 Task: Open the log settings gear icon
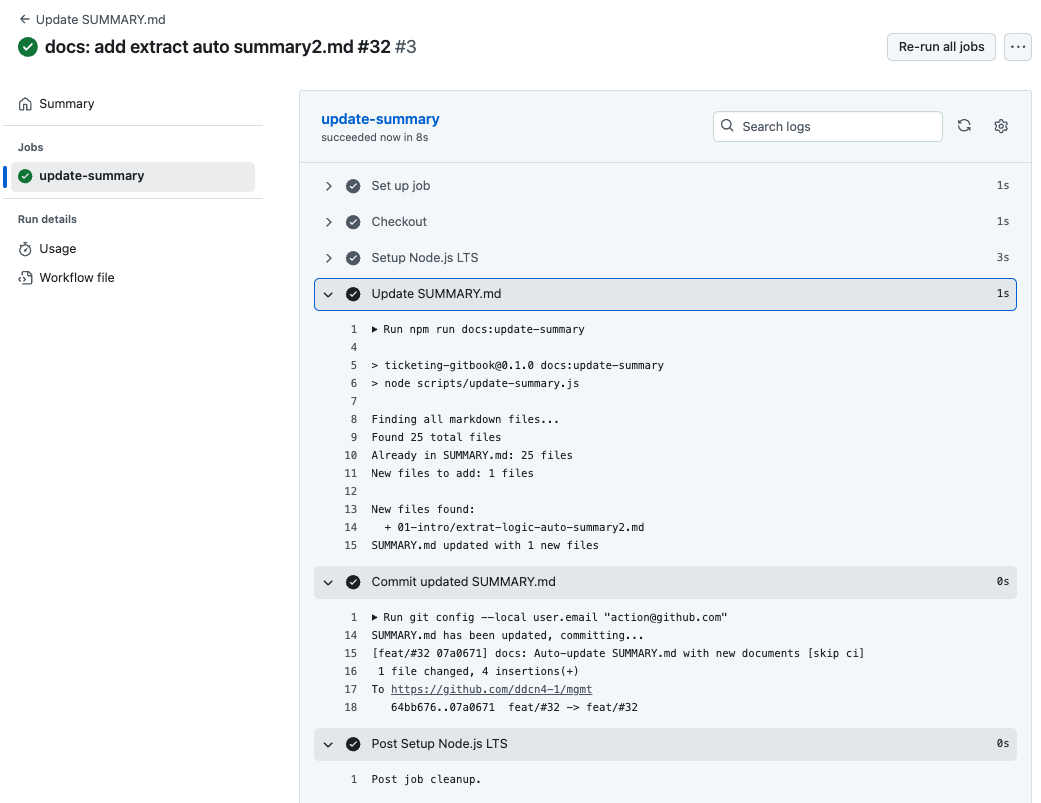coord(1001,126)
